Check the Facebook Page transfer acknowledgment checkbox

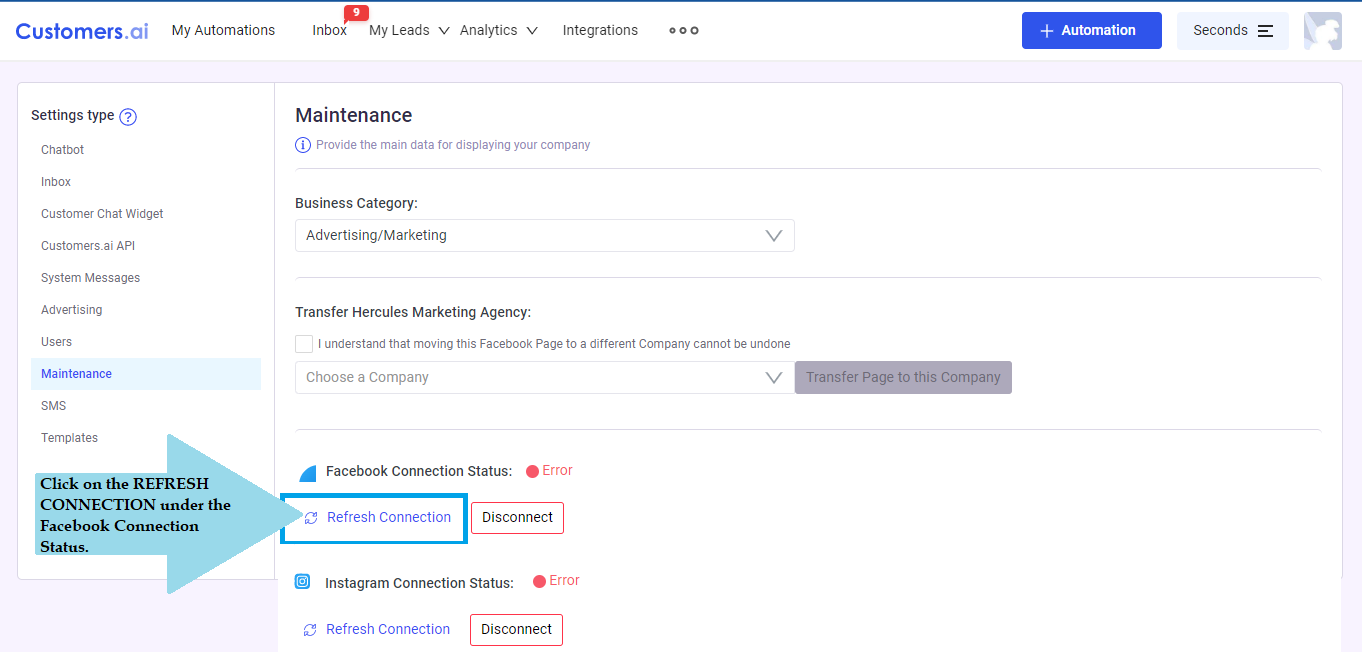304,344
